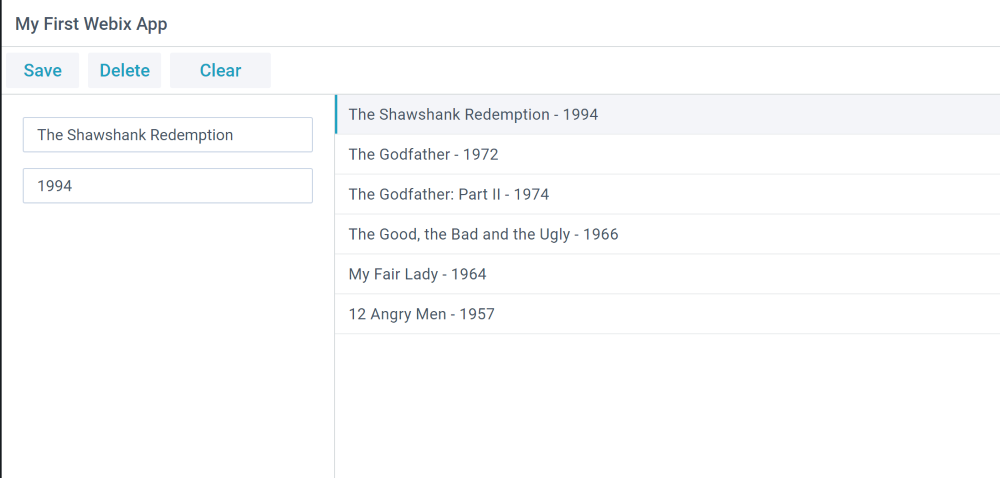Click the blue selection marker on Shawshank row
The width and height of the screenshot is (1000, 478).
click(x=336, y=114)
